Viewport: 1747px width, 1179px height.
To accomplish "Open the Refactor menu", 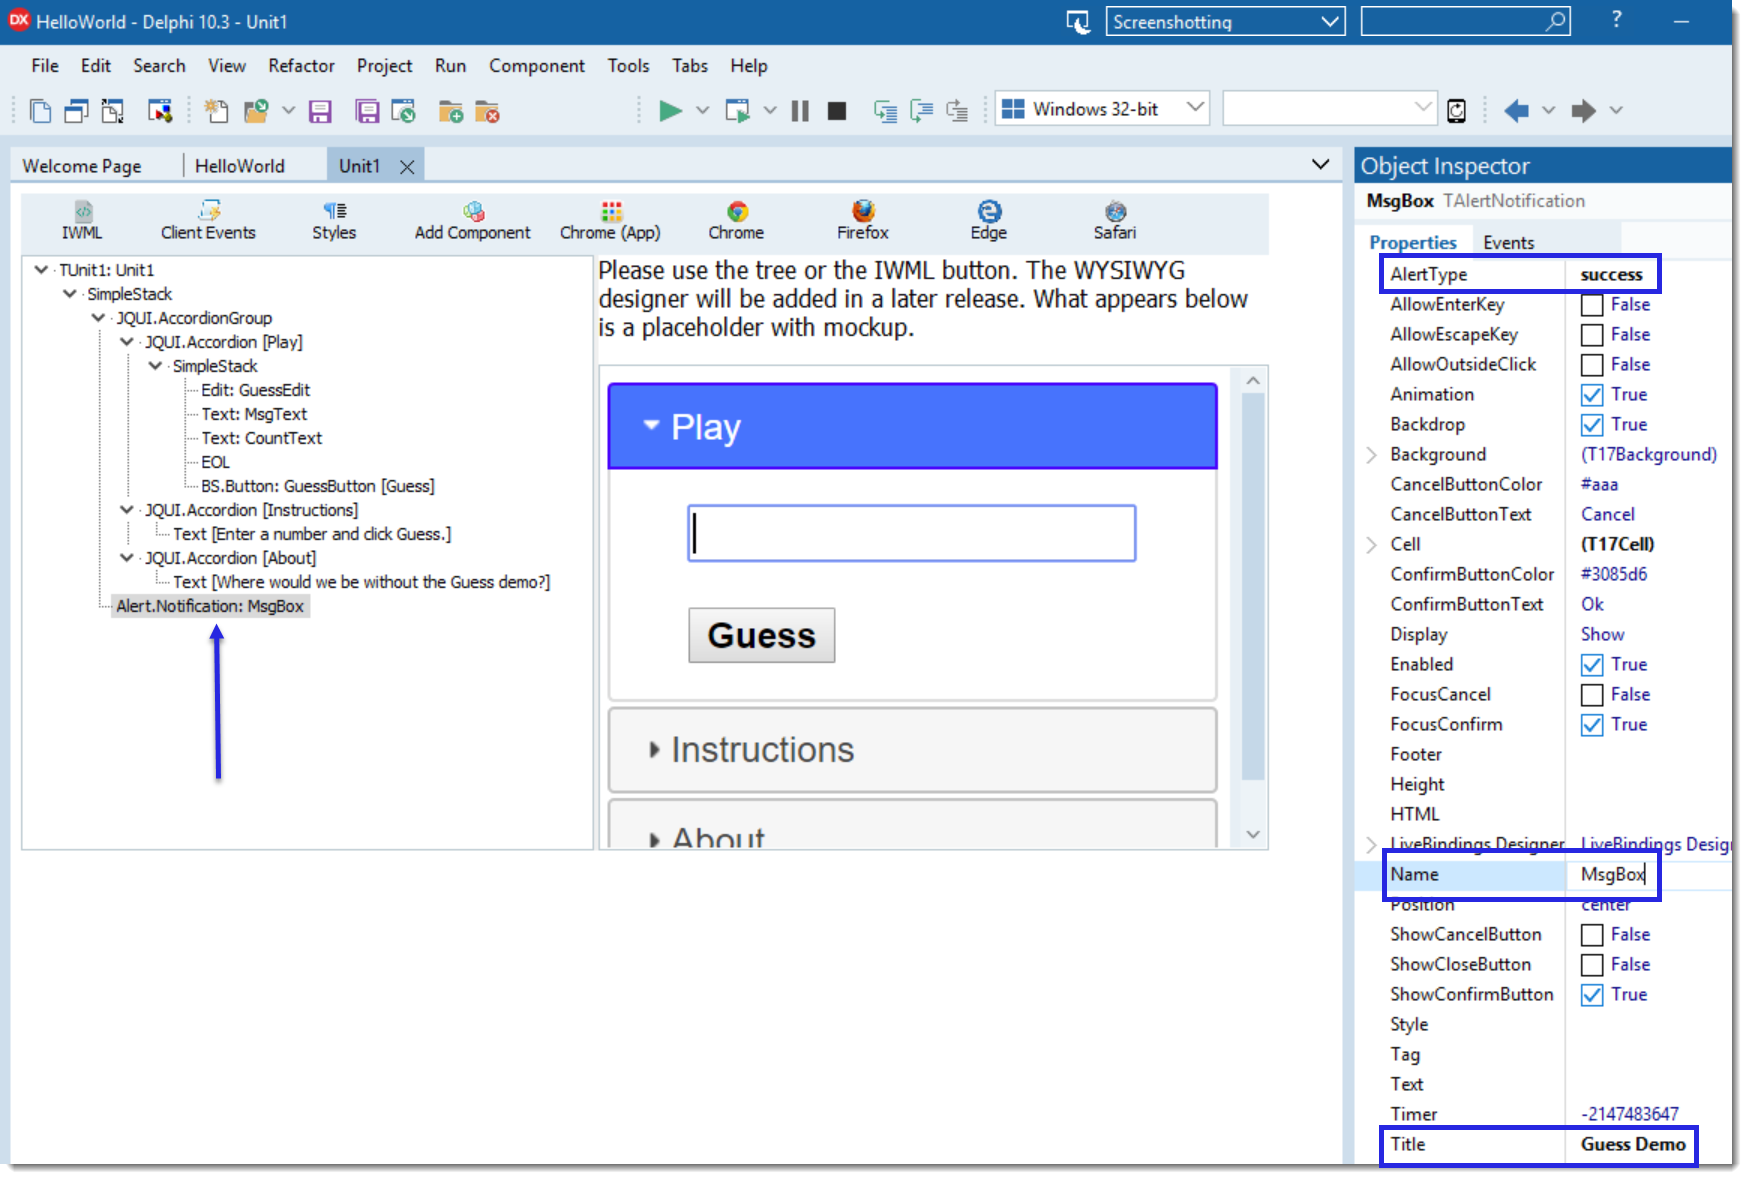I will click(x=301, y=66).
